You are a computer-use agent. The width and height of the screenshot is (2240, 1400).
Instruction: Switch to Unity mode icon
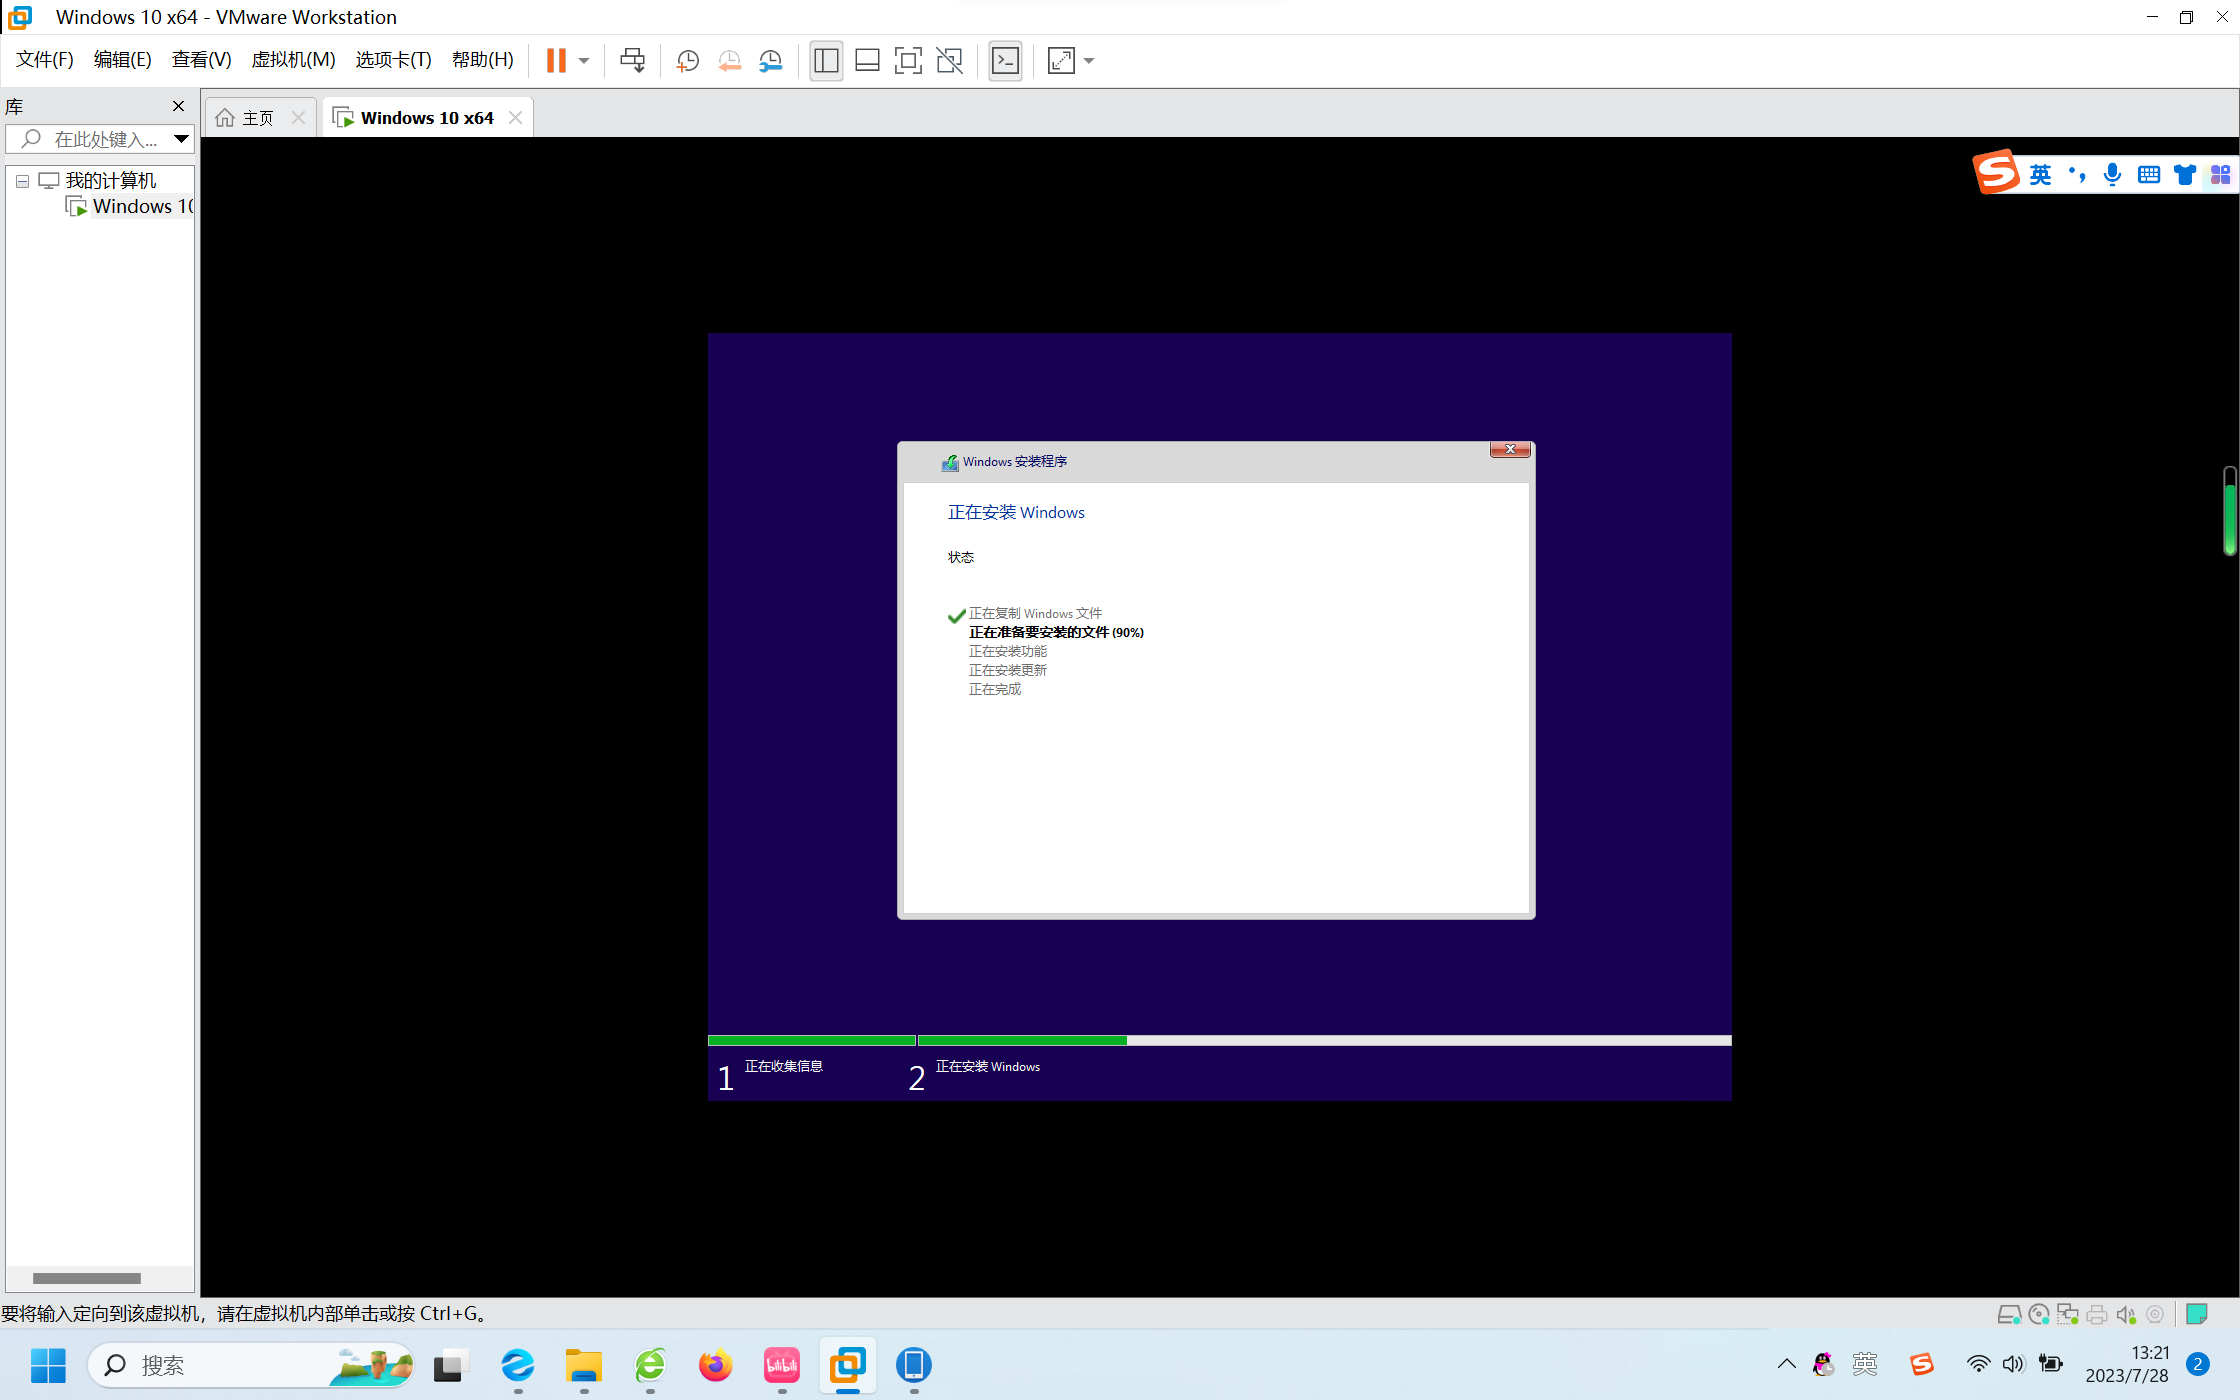coord(949,60)
